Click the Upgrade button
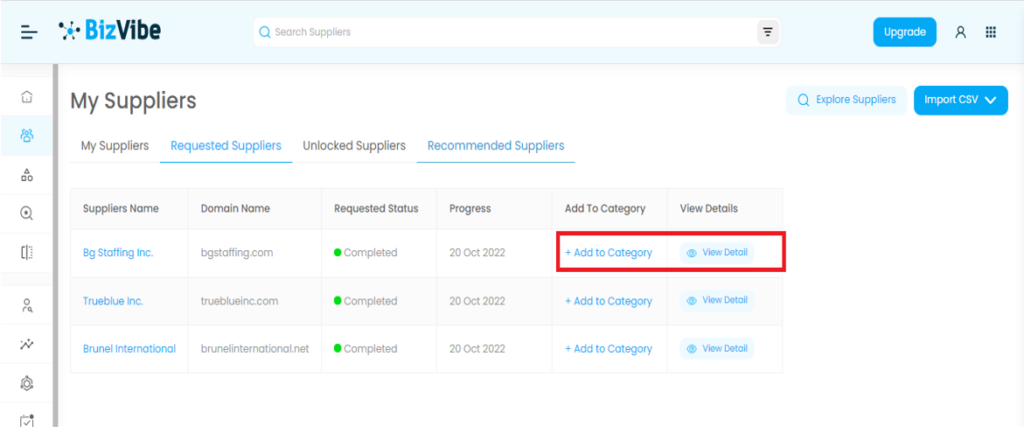The width and height of the screenshot is (1024, 433). (904, 32)
